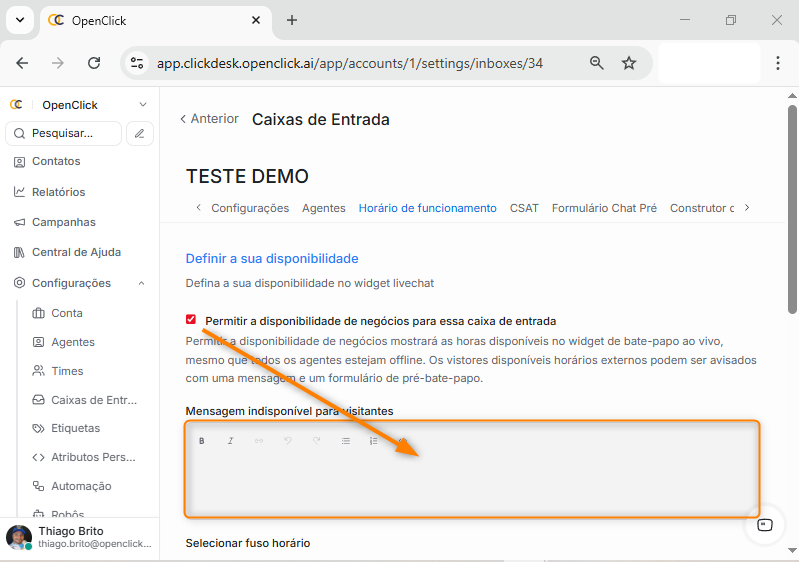
Task: Open the Agentes tab
Action: (x=324, y=208)
